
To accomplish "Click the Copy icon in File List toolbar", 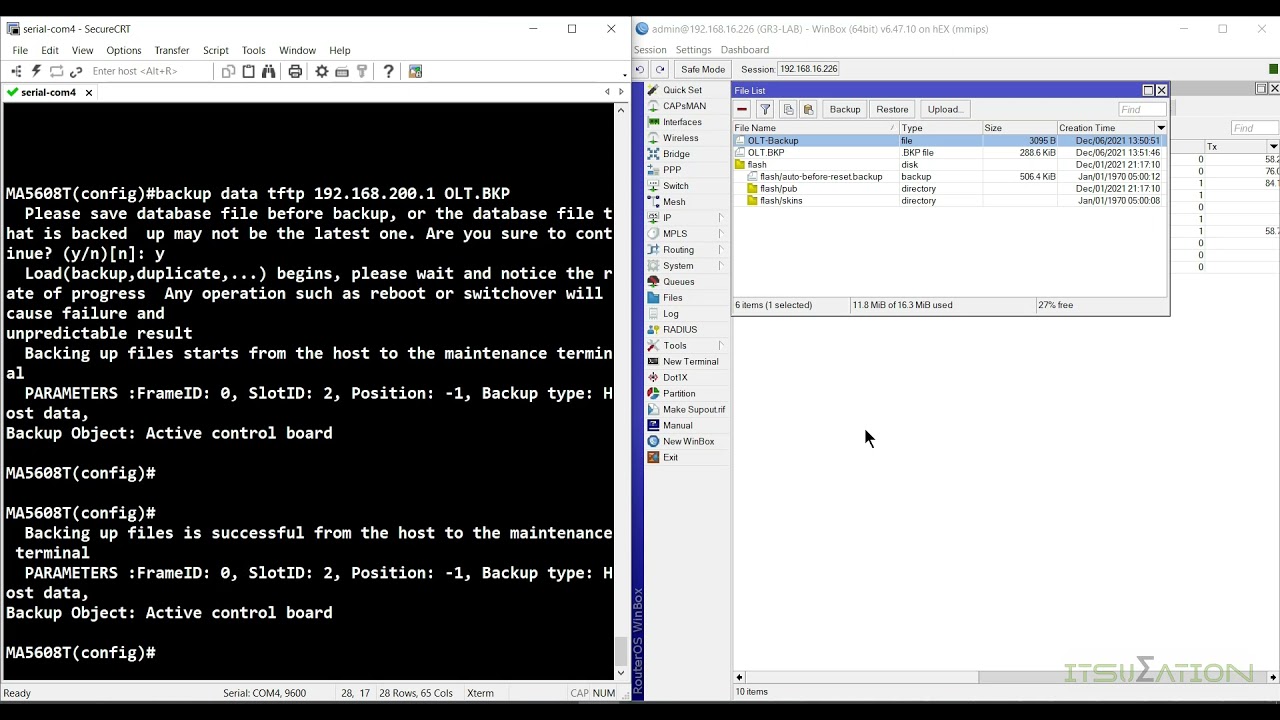I will point(788,109).
